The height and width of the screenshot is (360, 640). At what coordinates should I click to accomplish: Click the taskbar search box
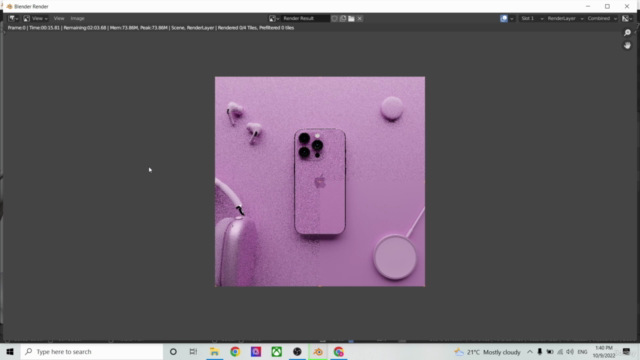[x=92, y=351]
